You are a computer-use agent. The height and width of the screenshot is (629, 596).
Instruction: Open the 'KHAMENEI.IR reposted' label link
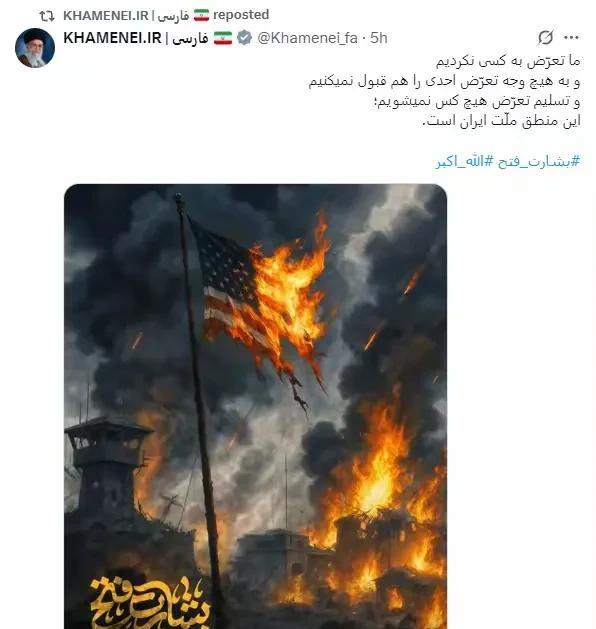point(166,15)
